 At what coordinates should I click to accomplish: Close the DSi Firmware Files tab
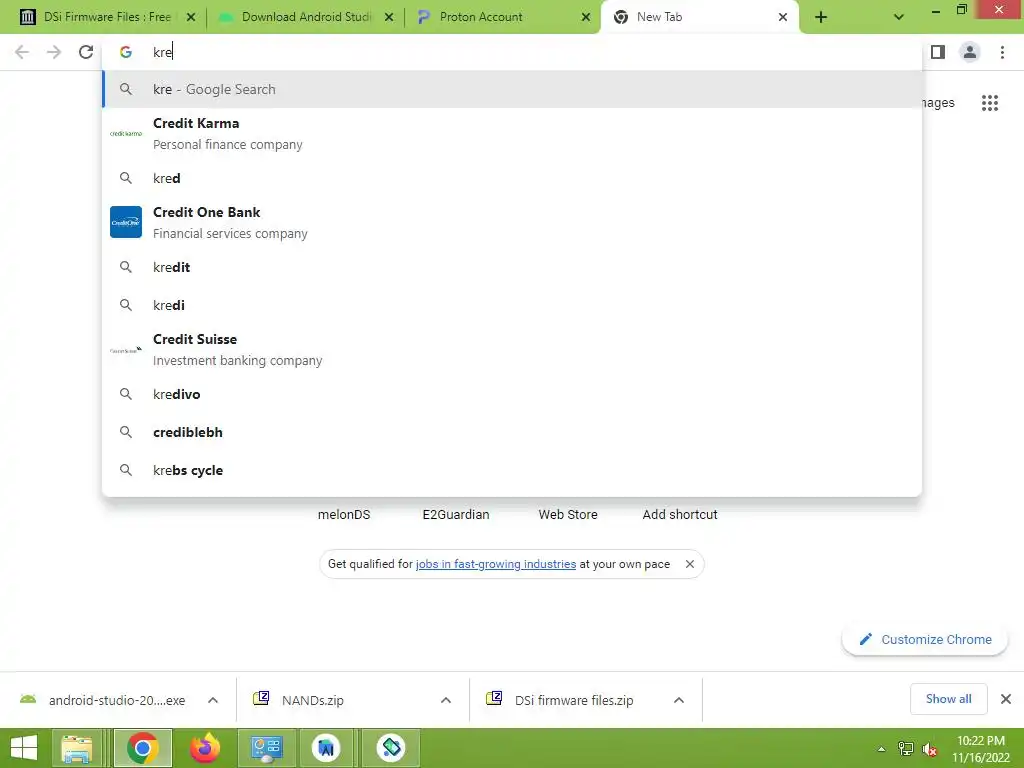tap(191, 18)
